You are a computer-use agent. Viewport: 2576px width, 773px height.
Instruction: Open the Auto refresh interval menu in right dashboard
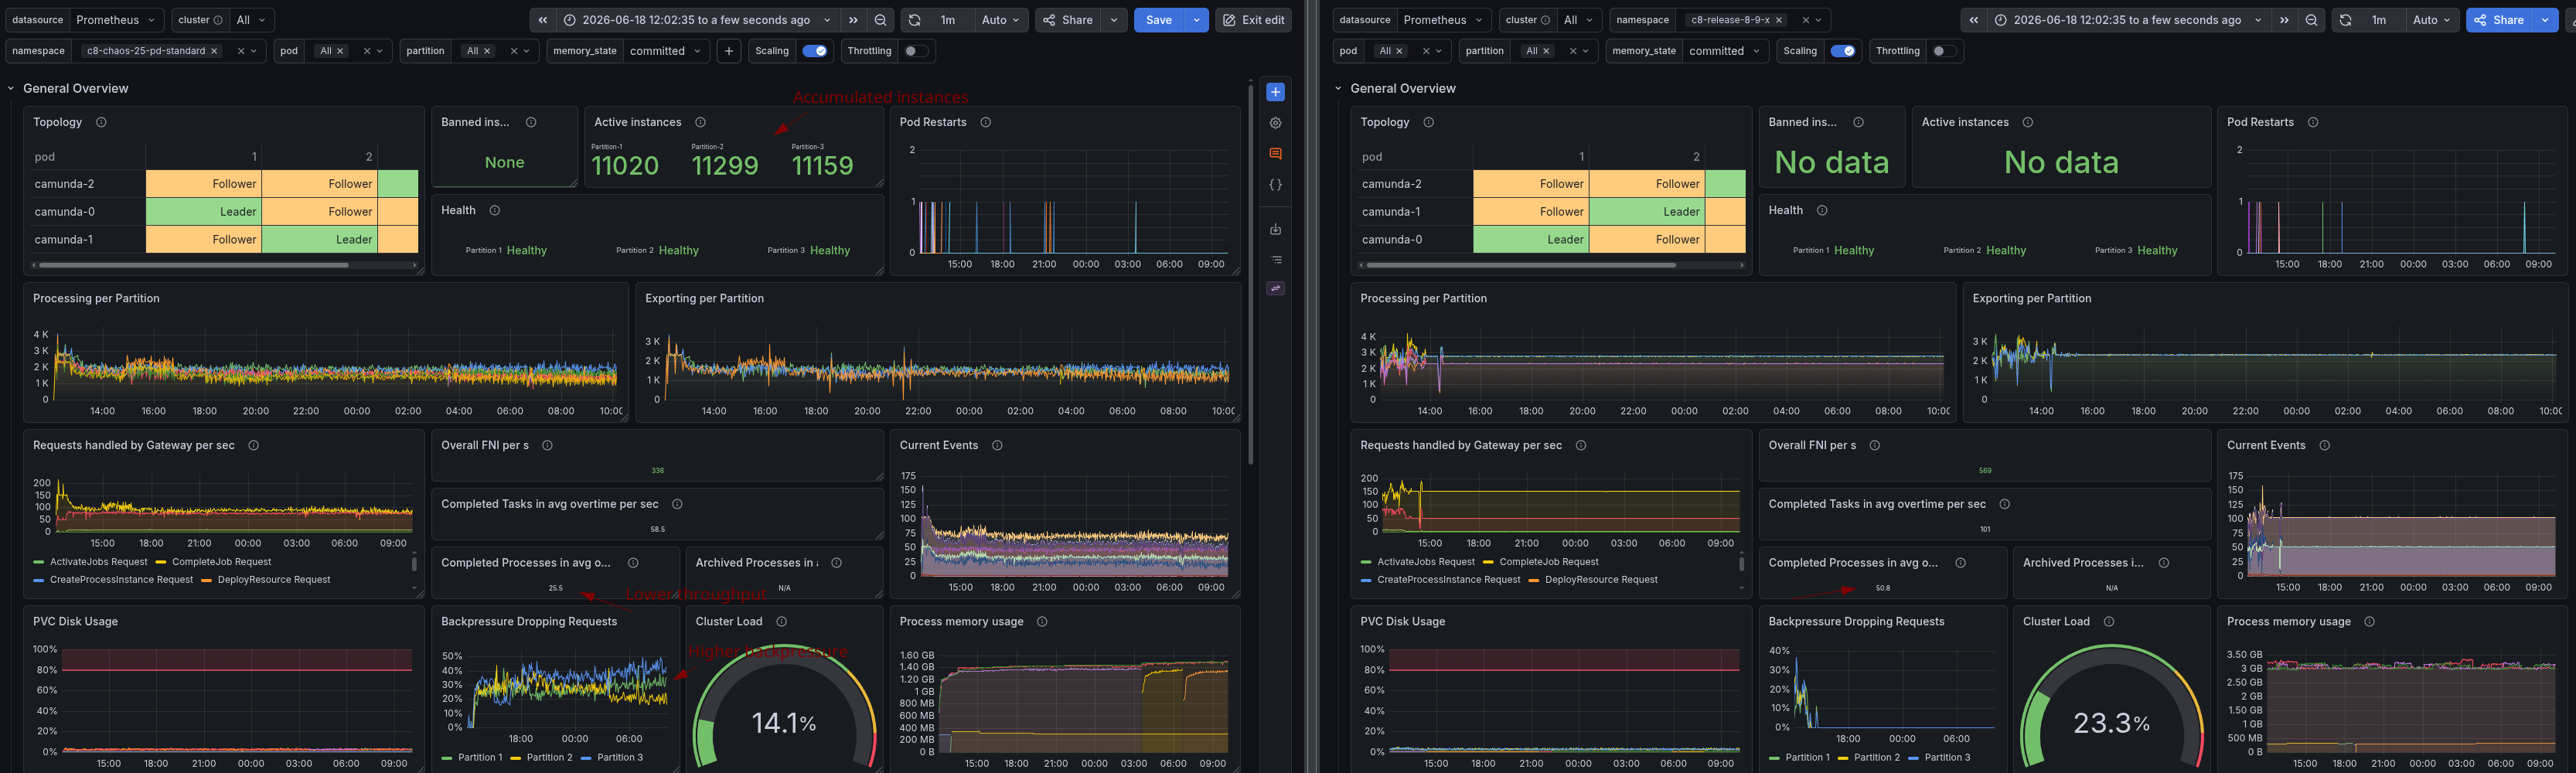click(x=2431, y=20)
